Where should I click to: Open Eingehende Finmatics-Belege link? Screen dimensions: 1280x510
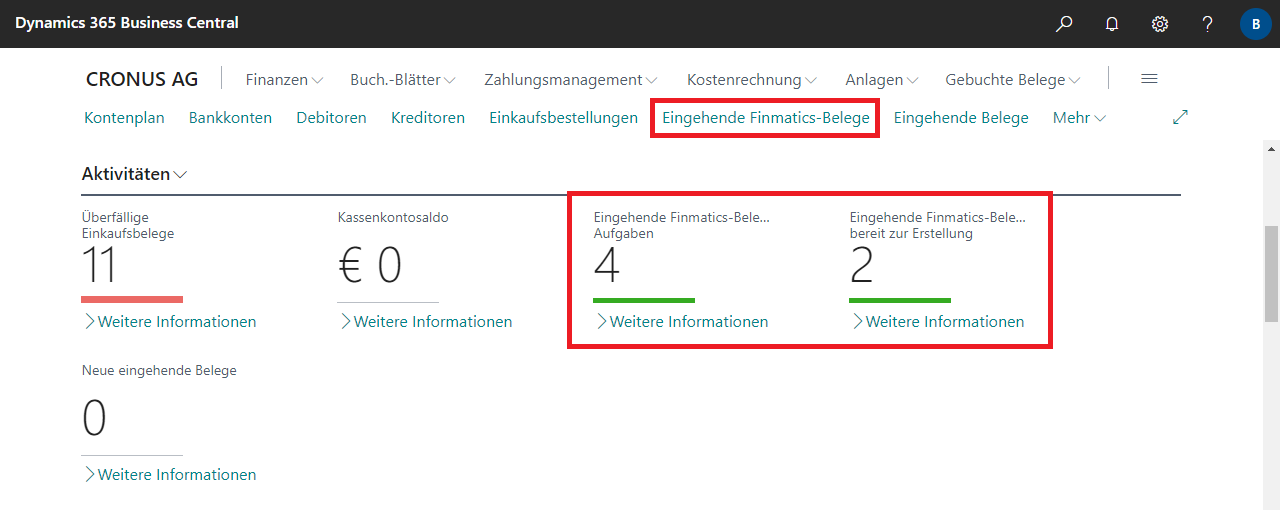click(x=765, y=118)
